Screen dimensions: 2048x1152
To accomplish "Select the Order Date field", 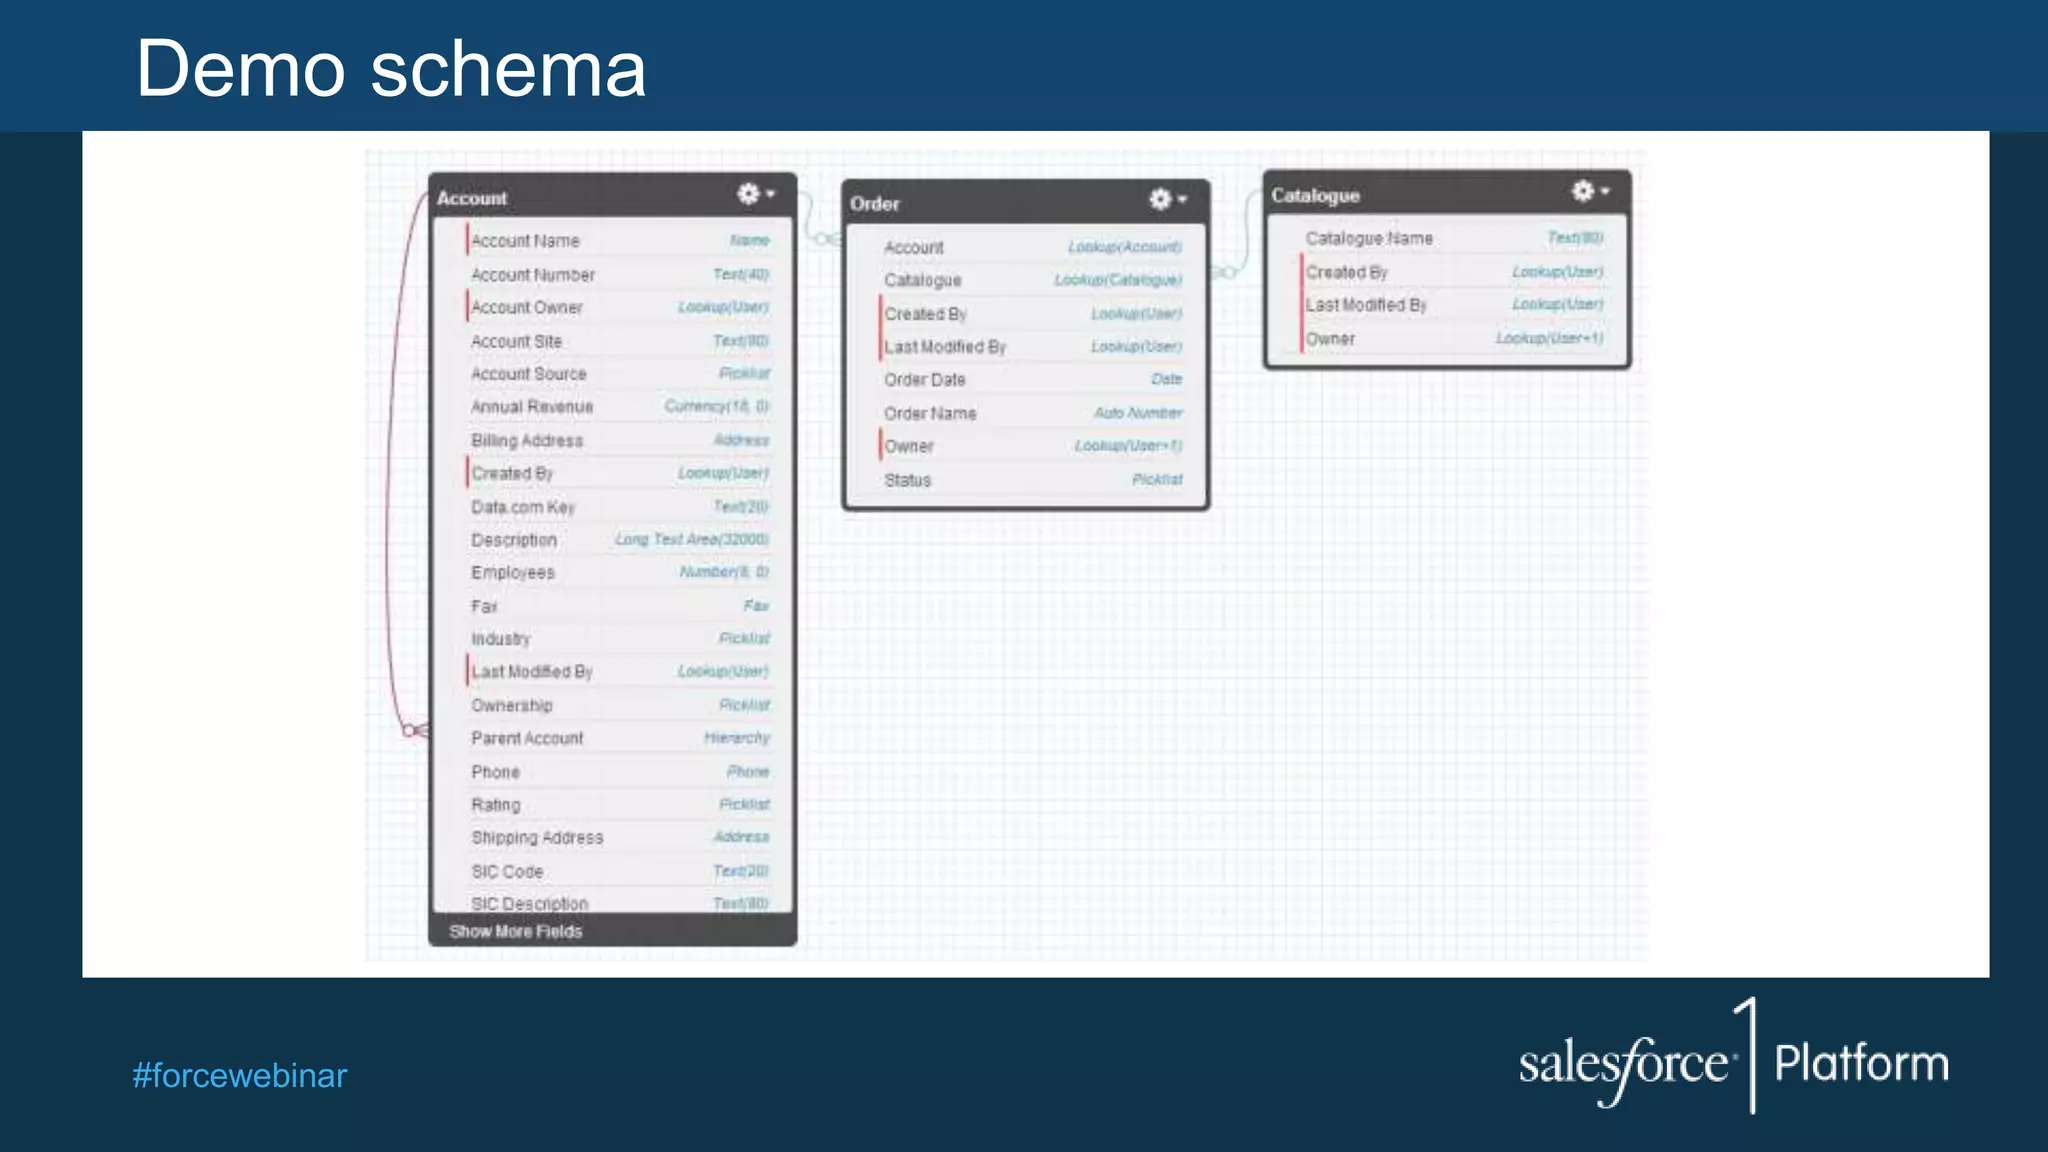I will tap(1031, 380).
